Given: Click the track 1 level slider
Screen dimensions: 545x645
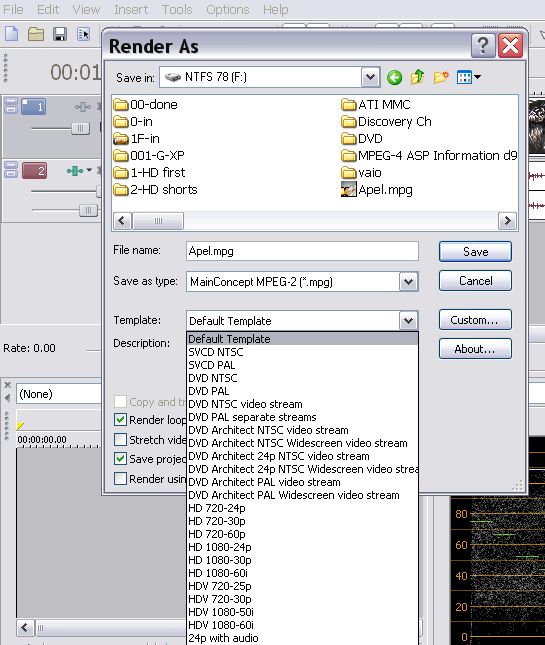Looking at the screenshot, I should click(x=80, y=129).
